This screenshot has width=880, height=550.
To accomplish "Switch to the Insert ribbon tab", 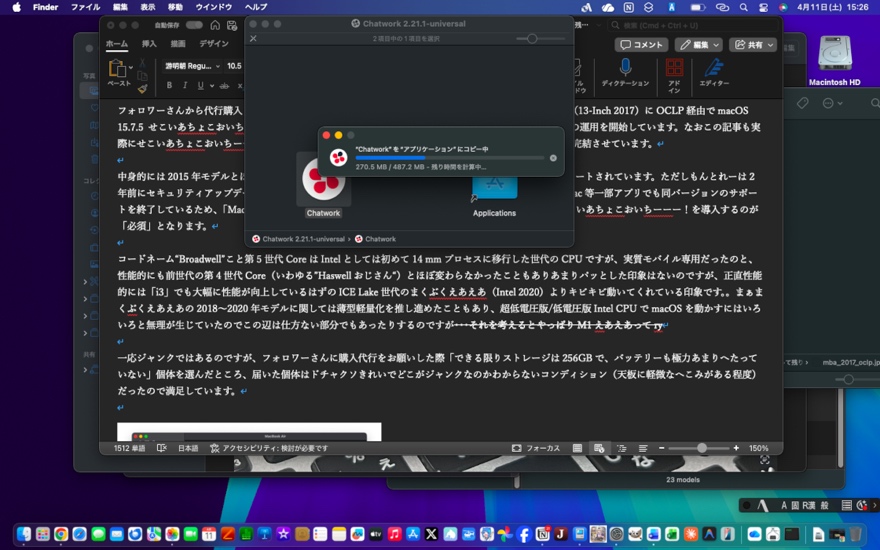I will pos(149,44).
